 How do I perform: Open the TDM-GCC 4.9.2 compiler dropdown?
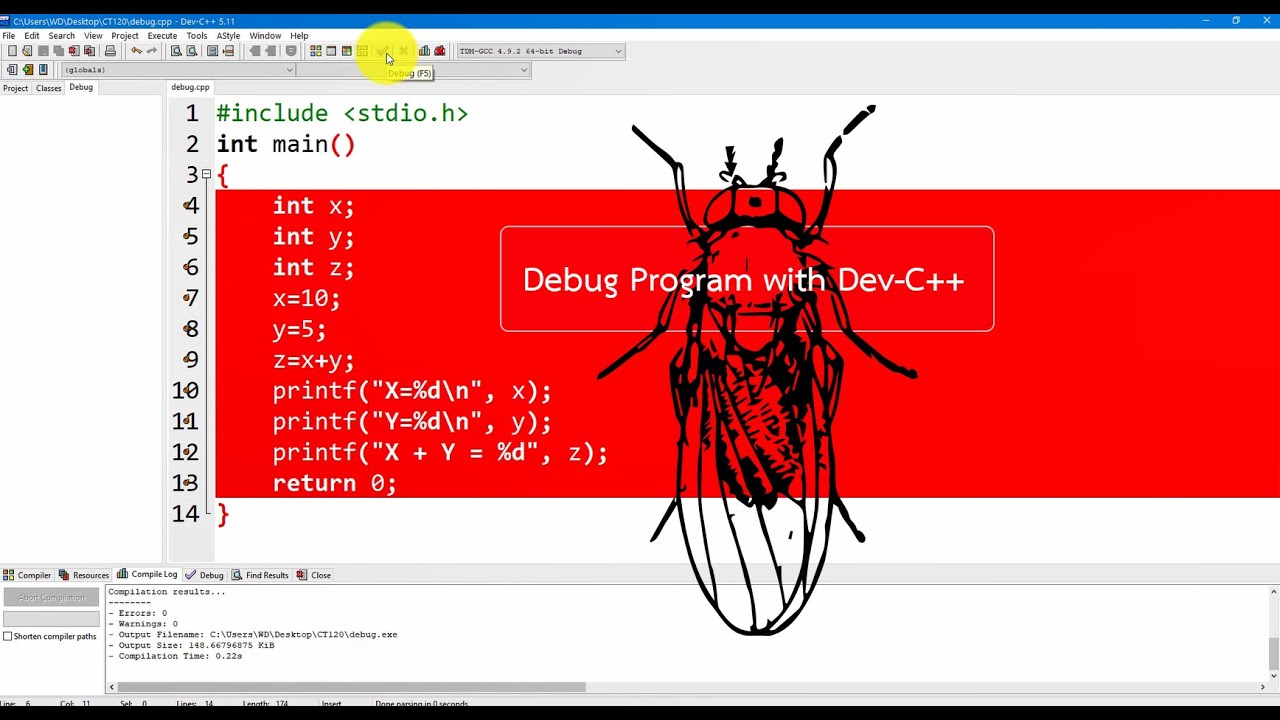(x=540, y=51)
